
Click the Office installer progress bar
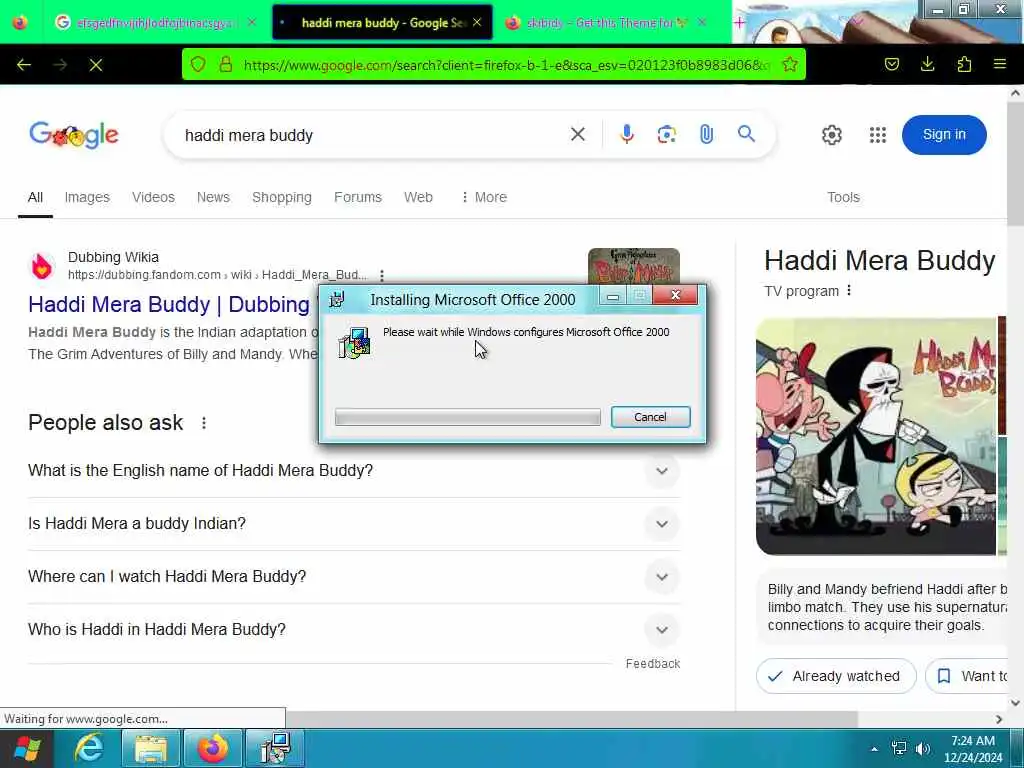468,417
